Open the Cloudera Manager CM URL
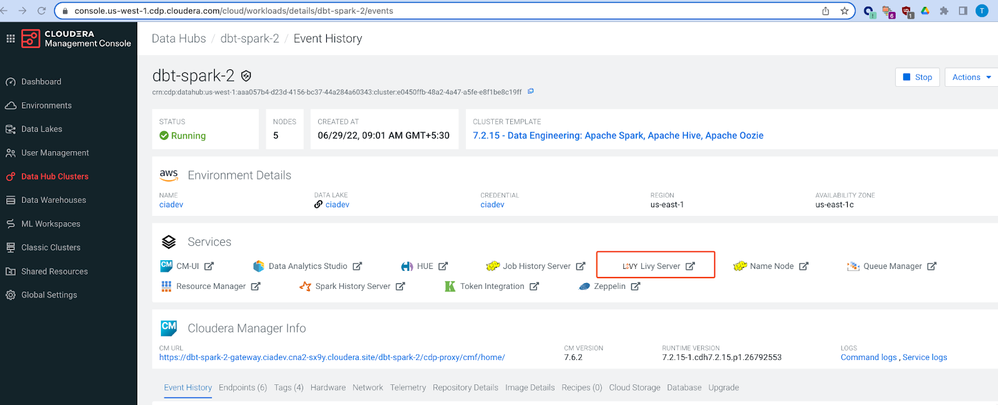998x405 pixels. click(332, 357)
